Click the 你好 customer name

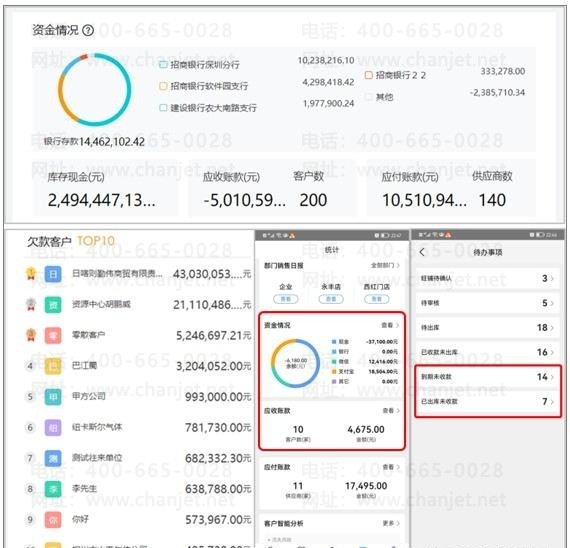(80, 519)
